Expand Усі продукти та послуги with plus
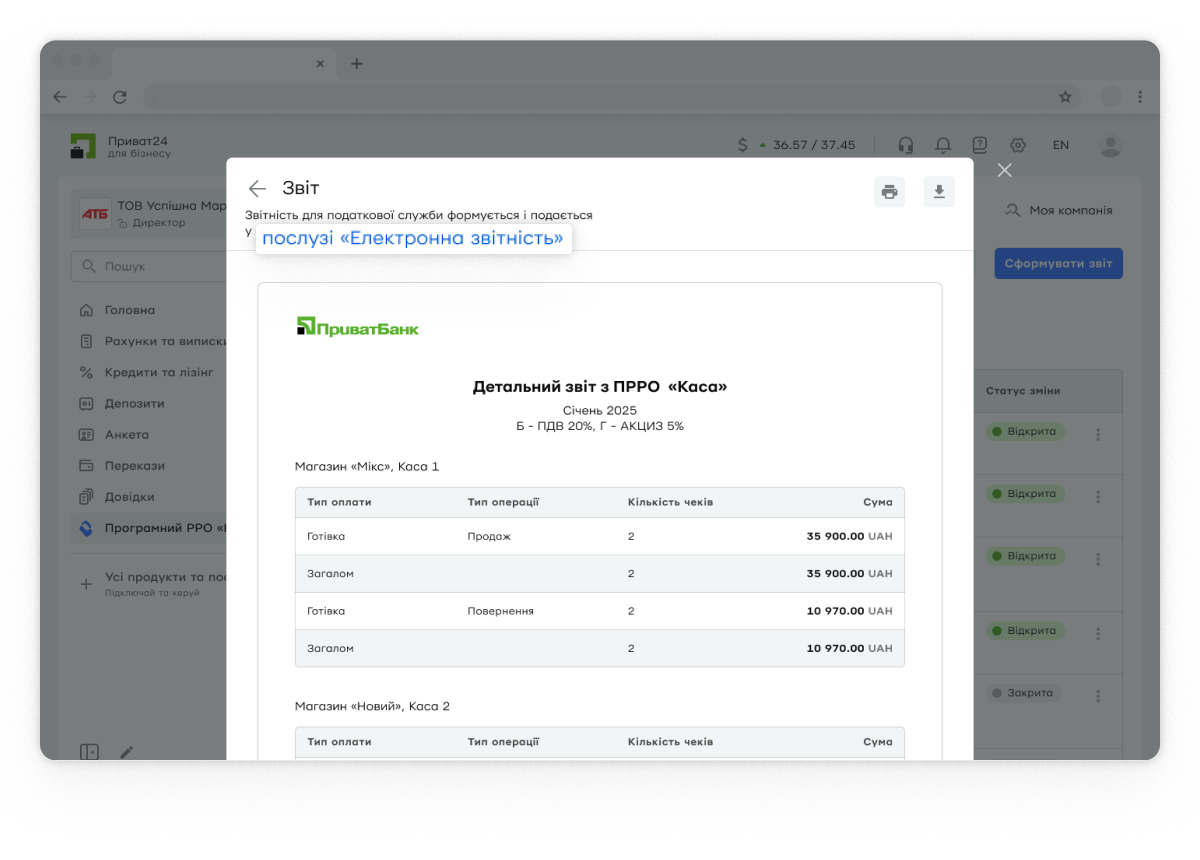The height and width of the screenshot is (860, 1200). [x=86, y=584]
